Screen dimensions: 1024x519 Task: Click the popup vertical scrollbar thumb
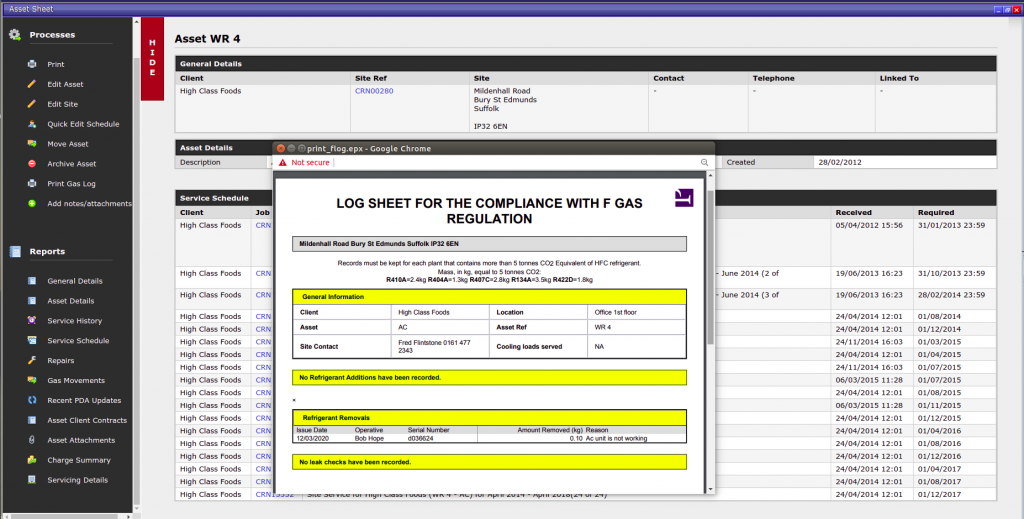pos(711,268)
